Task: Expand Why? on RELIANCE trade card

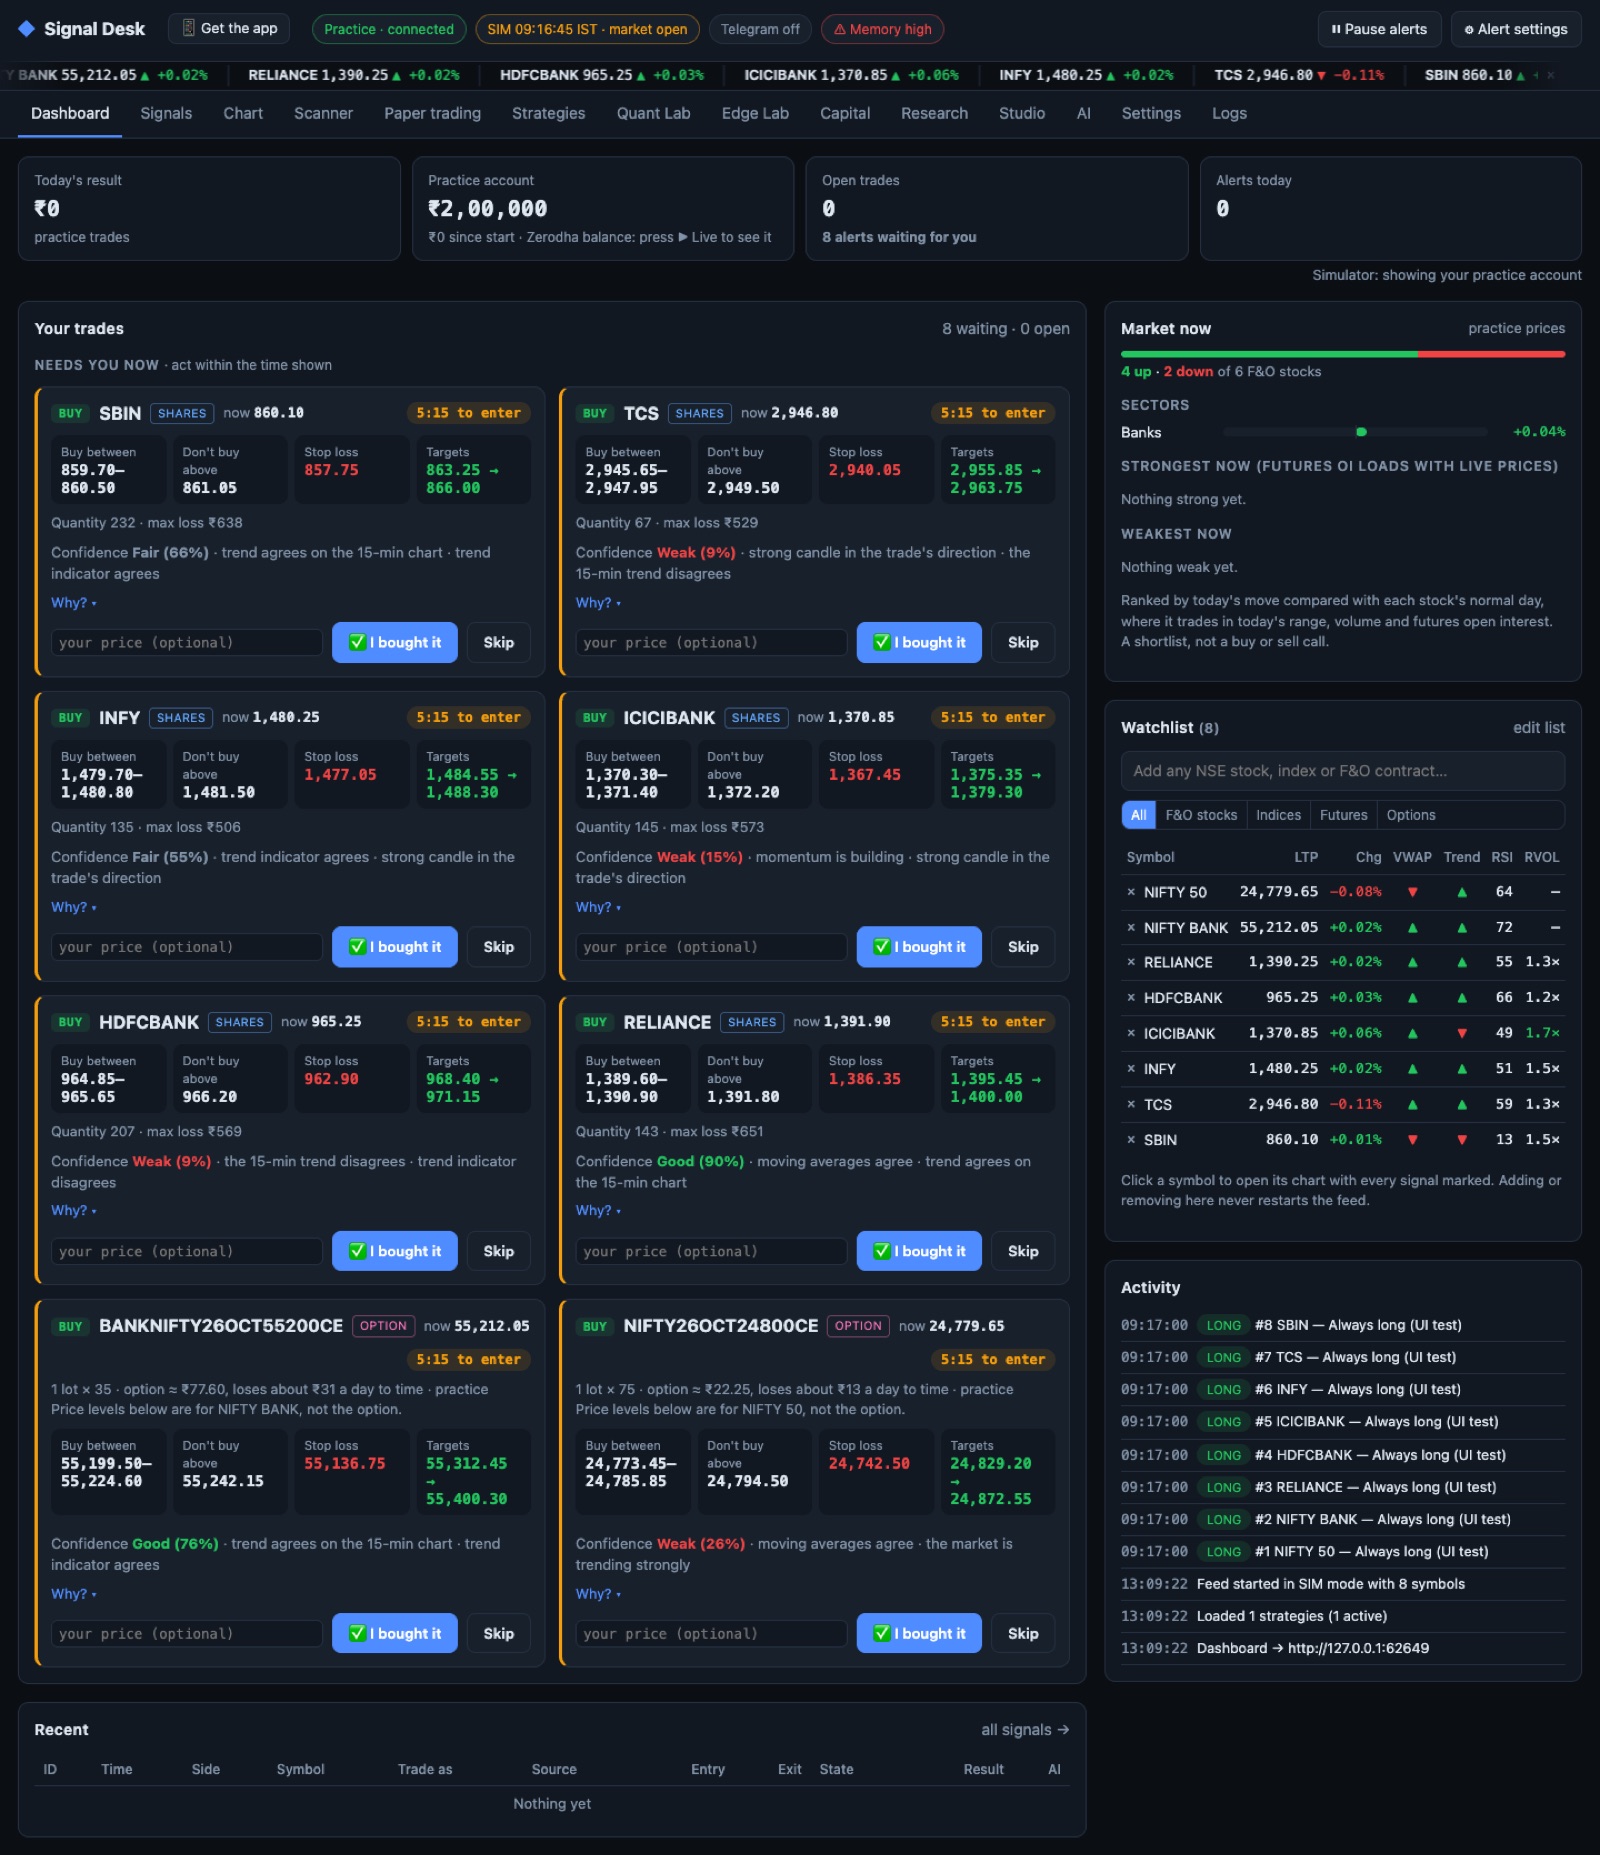Action: (598, 1210)
